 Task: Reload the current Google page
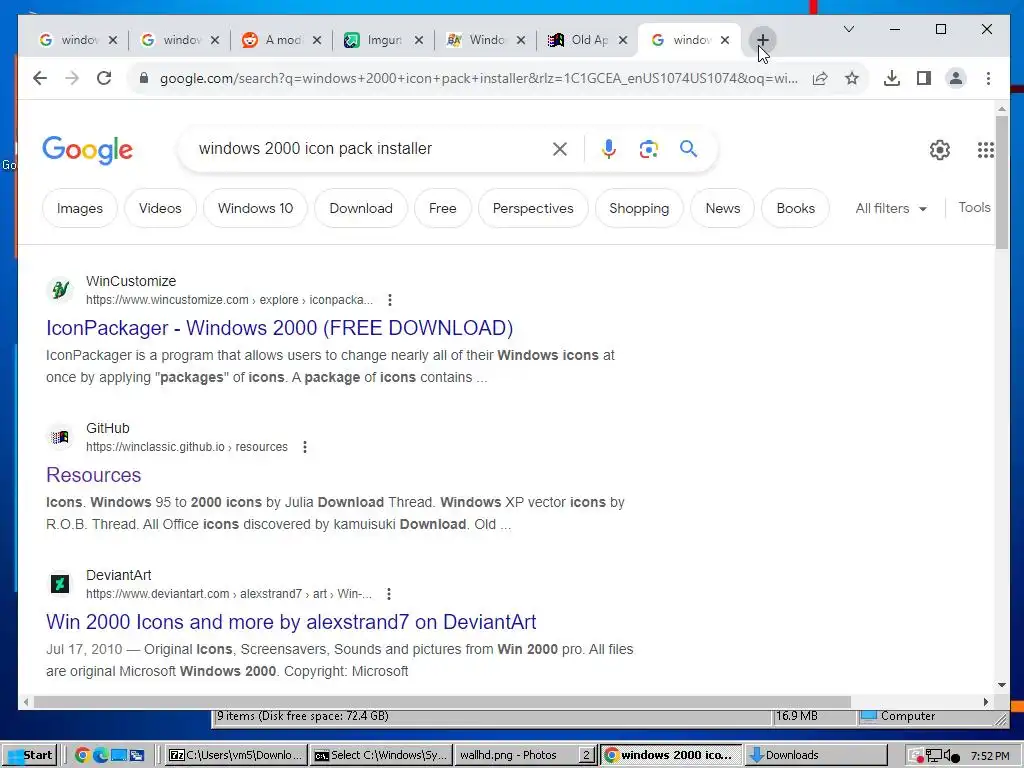[x=104, y=78]
